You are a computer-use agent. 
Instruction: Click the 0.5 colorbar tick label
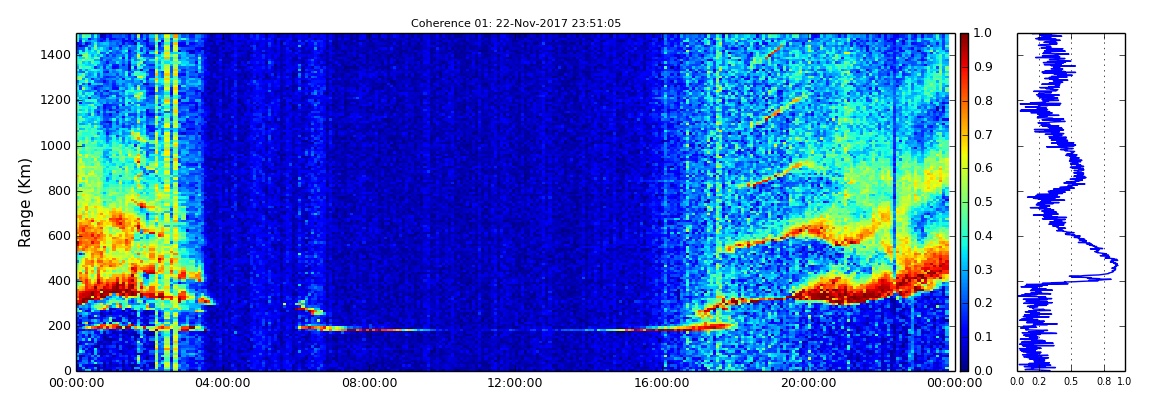click(x=981, y=202)
